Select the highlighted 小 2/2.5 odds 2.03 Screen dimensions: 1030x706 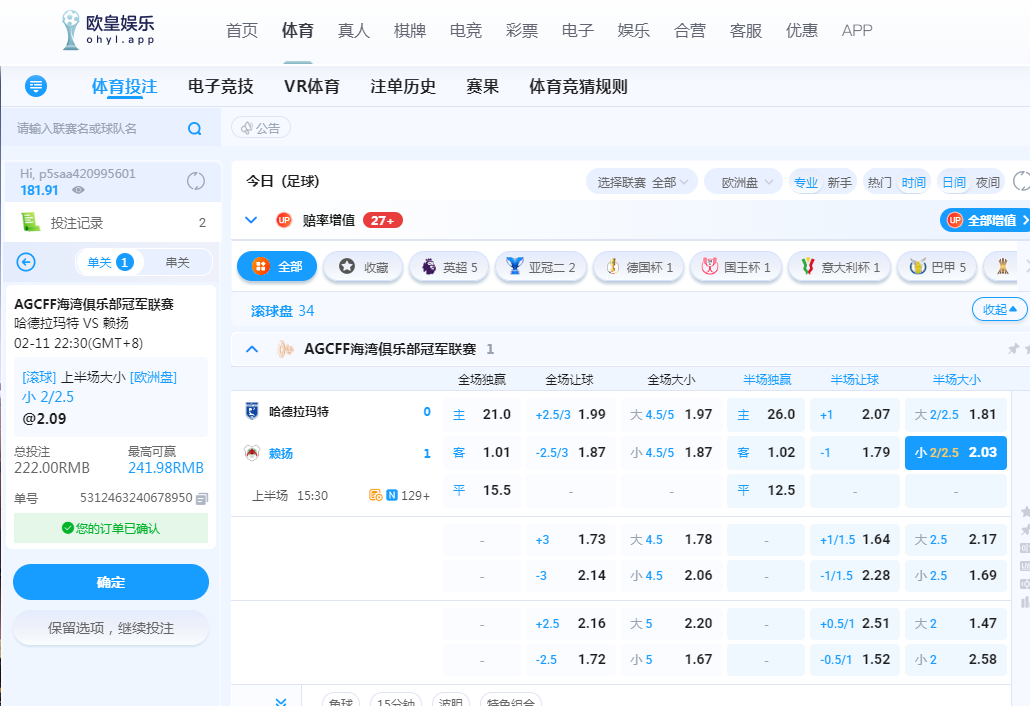(955, 453)
